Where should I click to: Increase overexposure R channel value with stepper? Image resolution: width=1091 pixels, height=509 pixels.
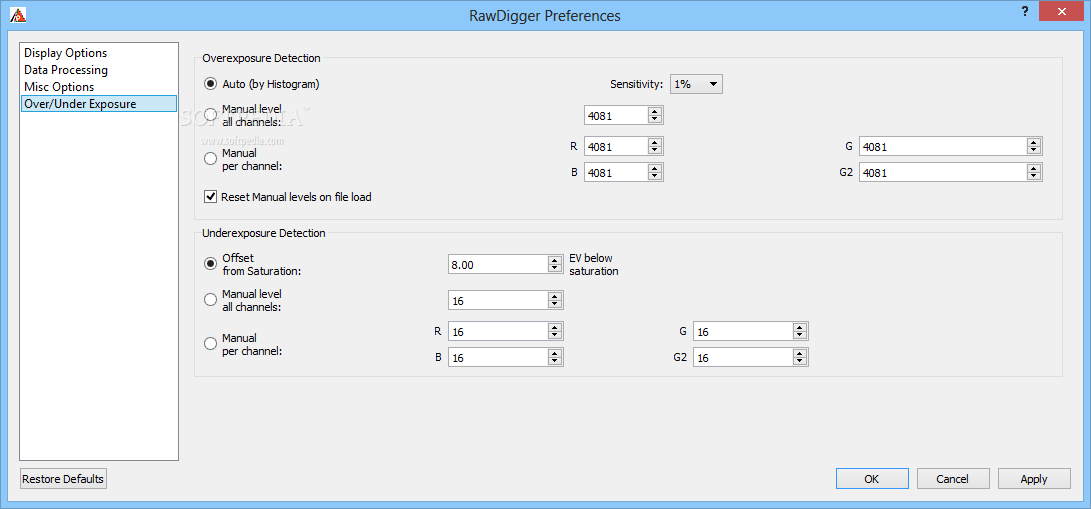click(x=655, y=143)
